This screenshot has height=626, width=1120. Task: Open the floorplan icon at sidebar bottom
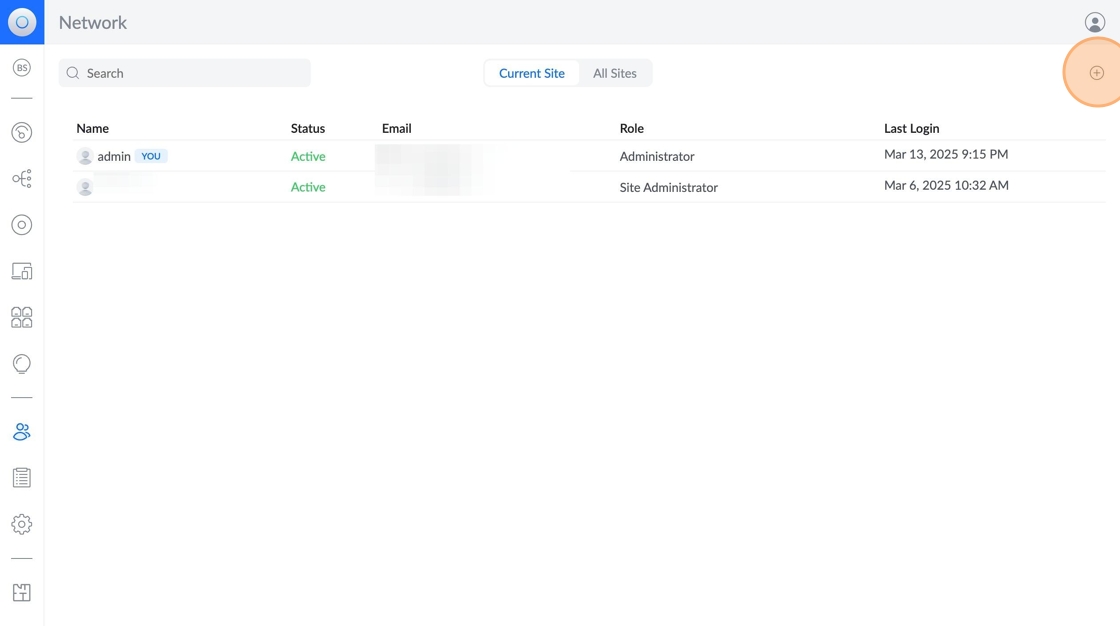22,592
